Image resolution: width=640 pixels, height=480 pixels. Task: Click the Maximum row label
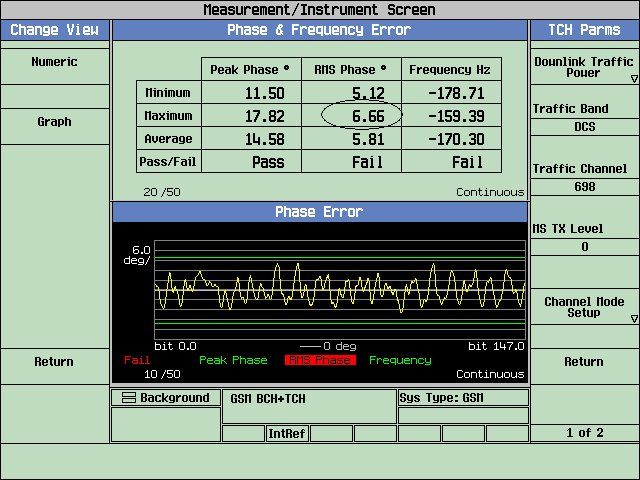[x=168, y=116]
